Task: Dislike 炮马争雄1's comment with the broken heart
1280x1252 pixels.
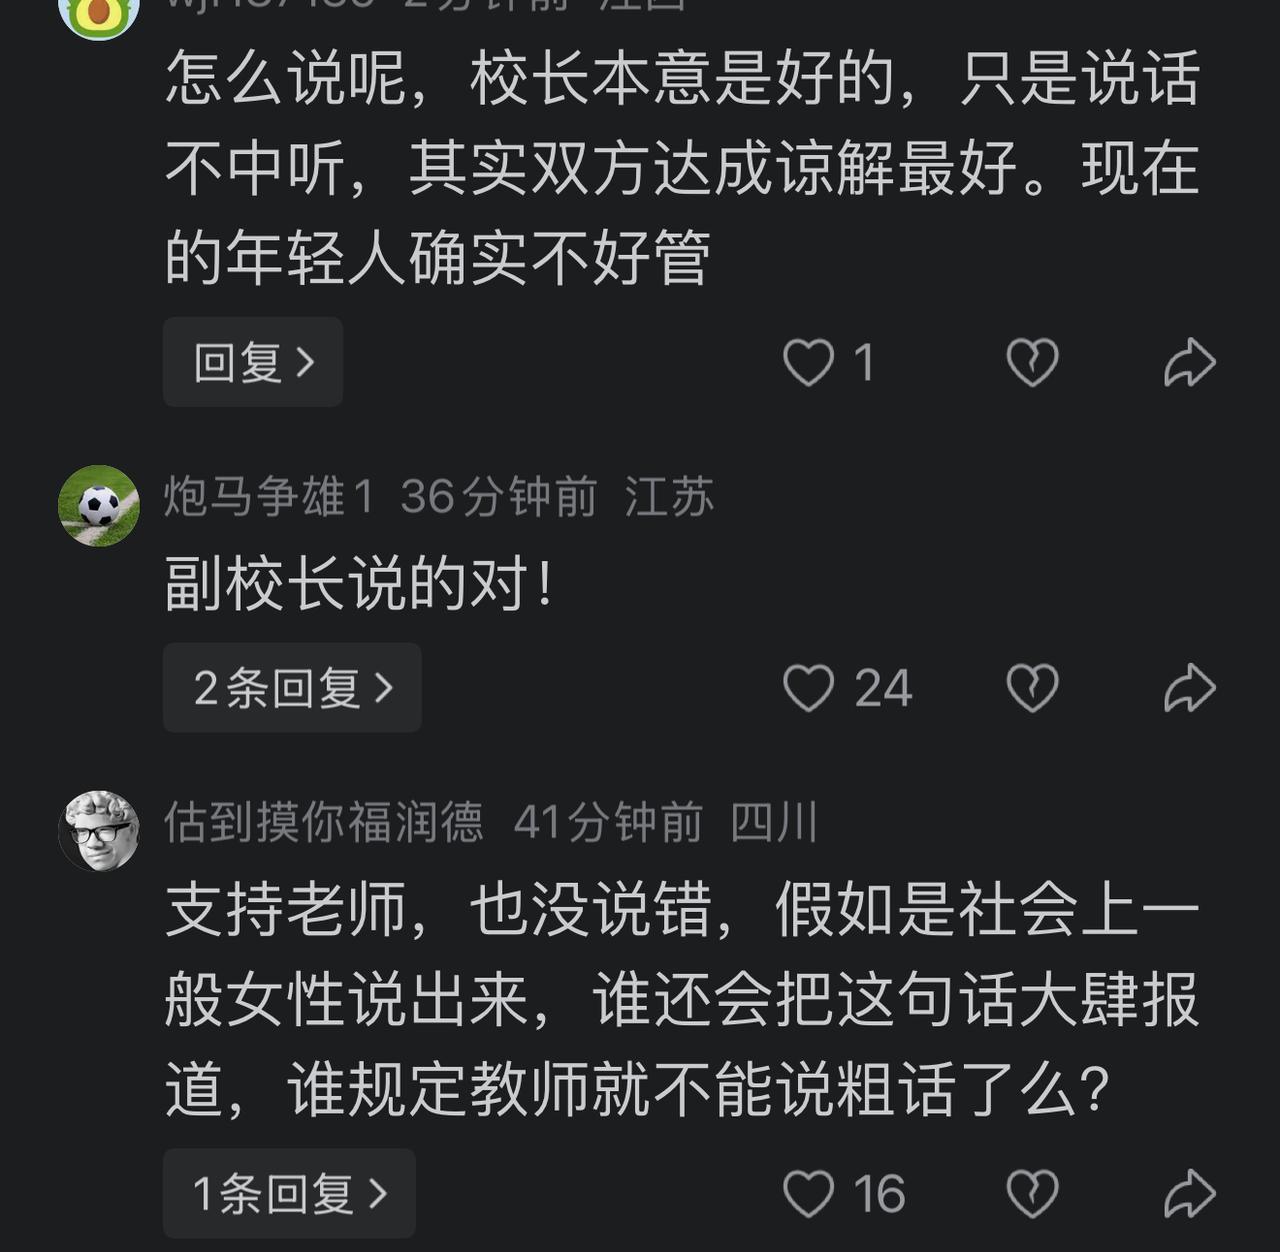Action: (x=1032, y=688)
